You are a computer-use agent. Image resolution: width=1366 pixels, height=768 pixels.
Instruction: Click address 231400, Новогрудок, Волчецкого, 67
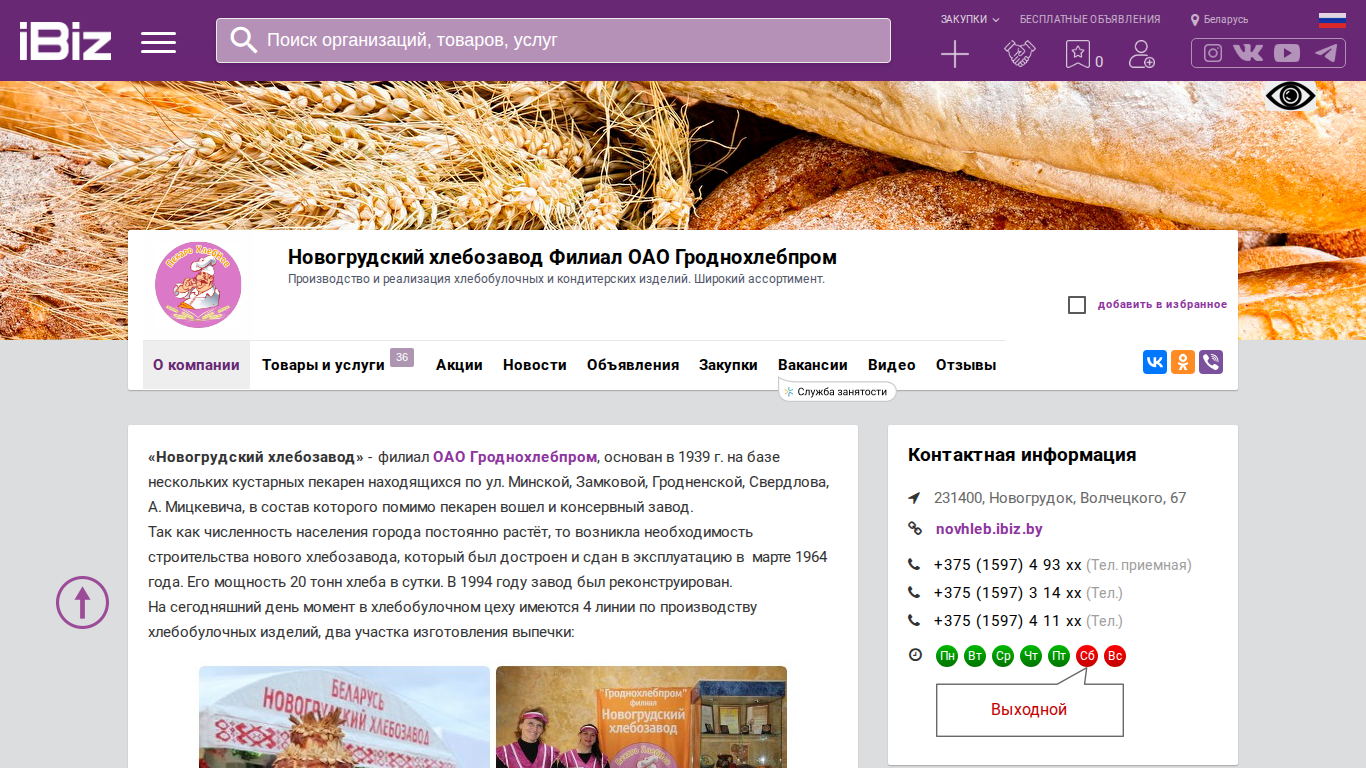(x=1060, y=498)
